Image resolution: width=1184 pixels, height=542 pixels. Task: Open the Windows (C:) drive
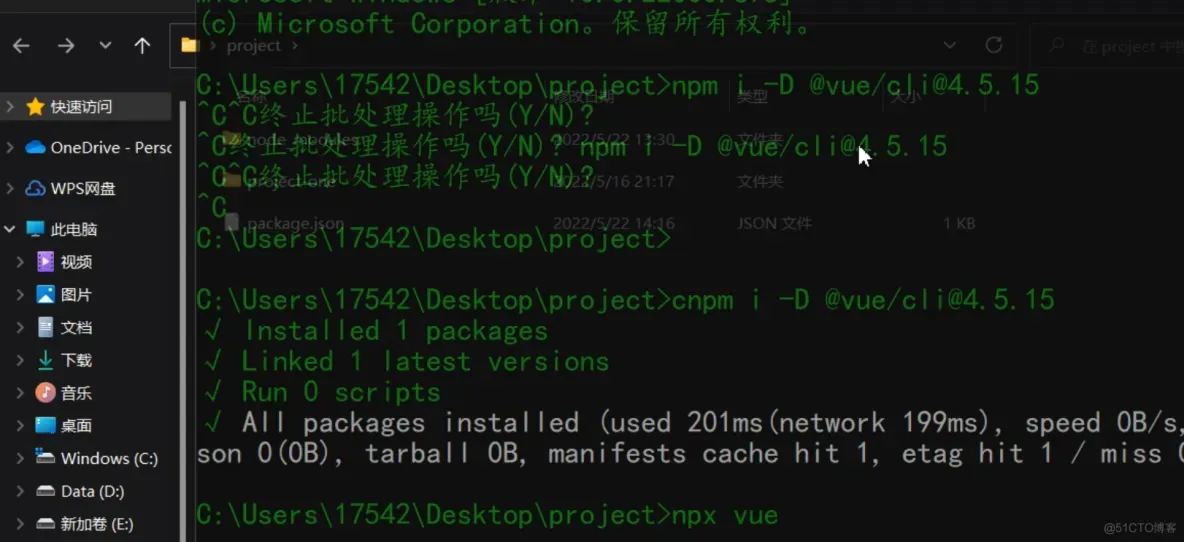click(x=108, y=459)
